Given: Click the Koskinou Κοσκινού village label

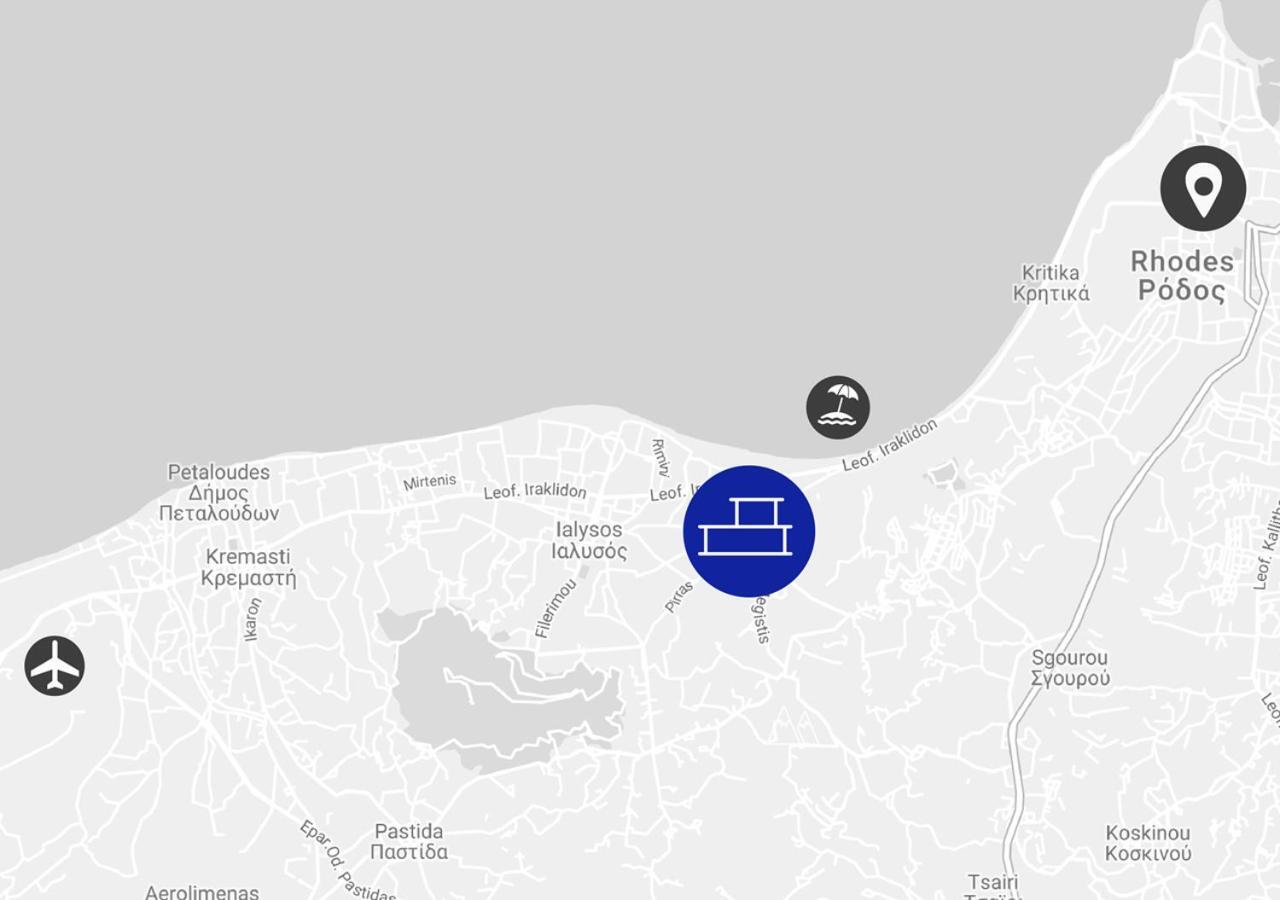Looking at the screenshot, I should 1148,843.
